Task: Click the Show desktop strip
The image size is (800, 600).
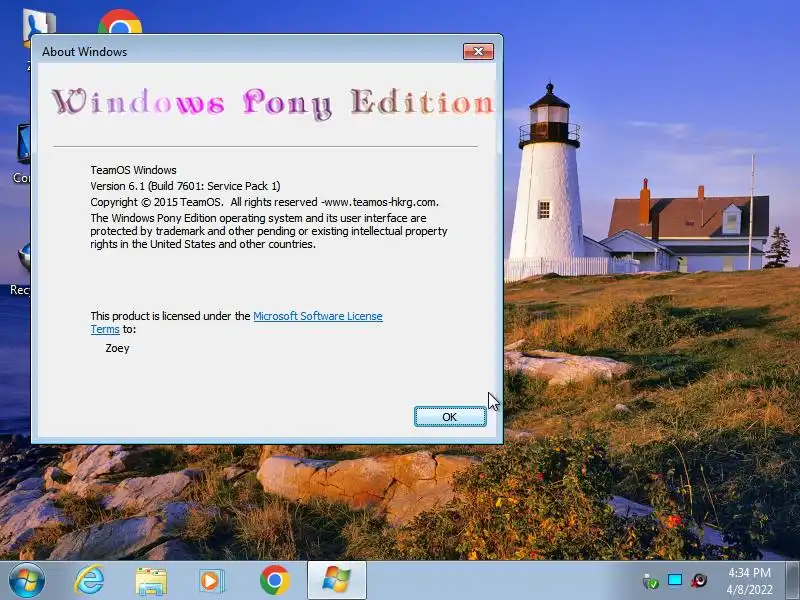Action: (793, 581)
